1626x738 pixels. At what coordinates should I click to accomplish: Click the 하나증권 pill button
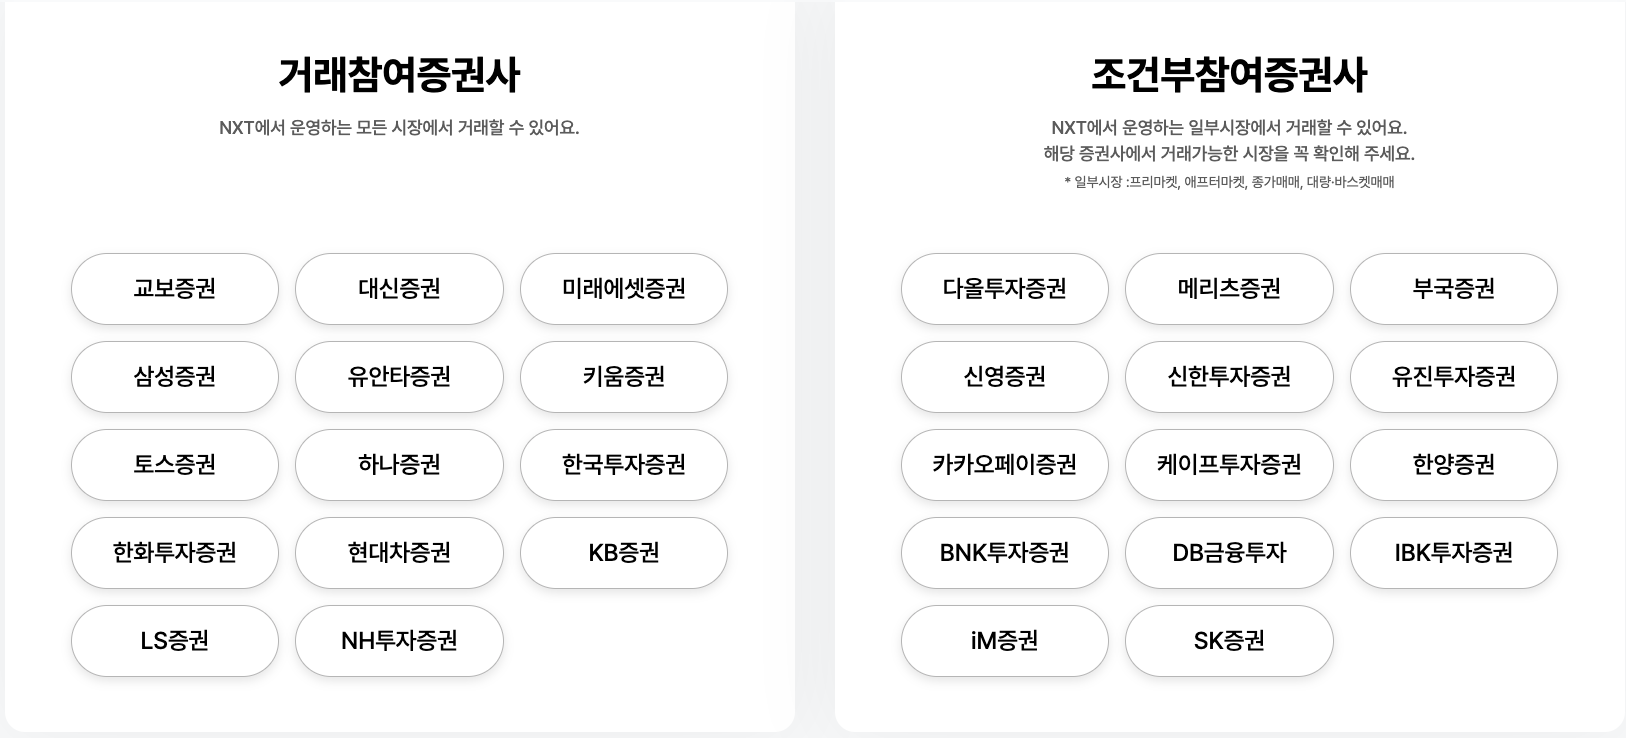point(399,465)
